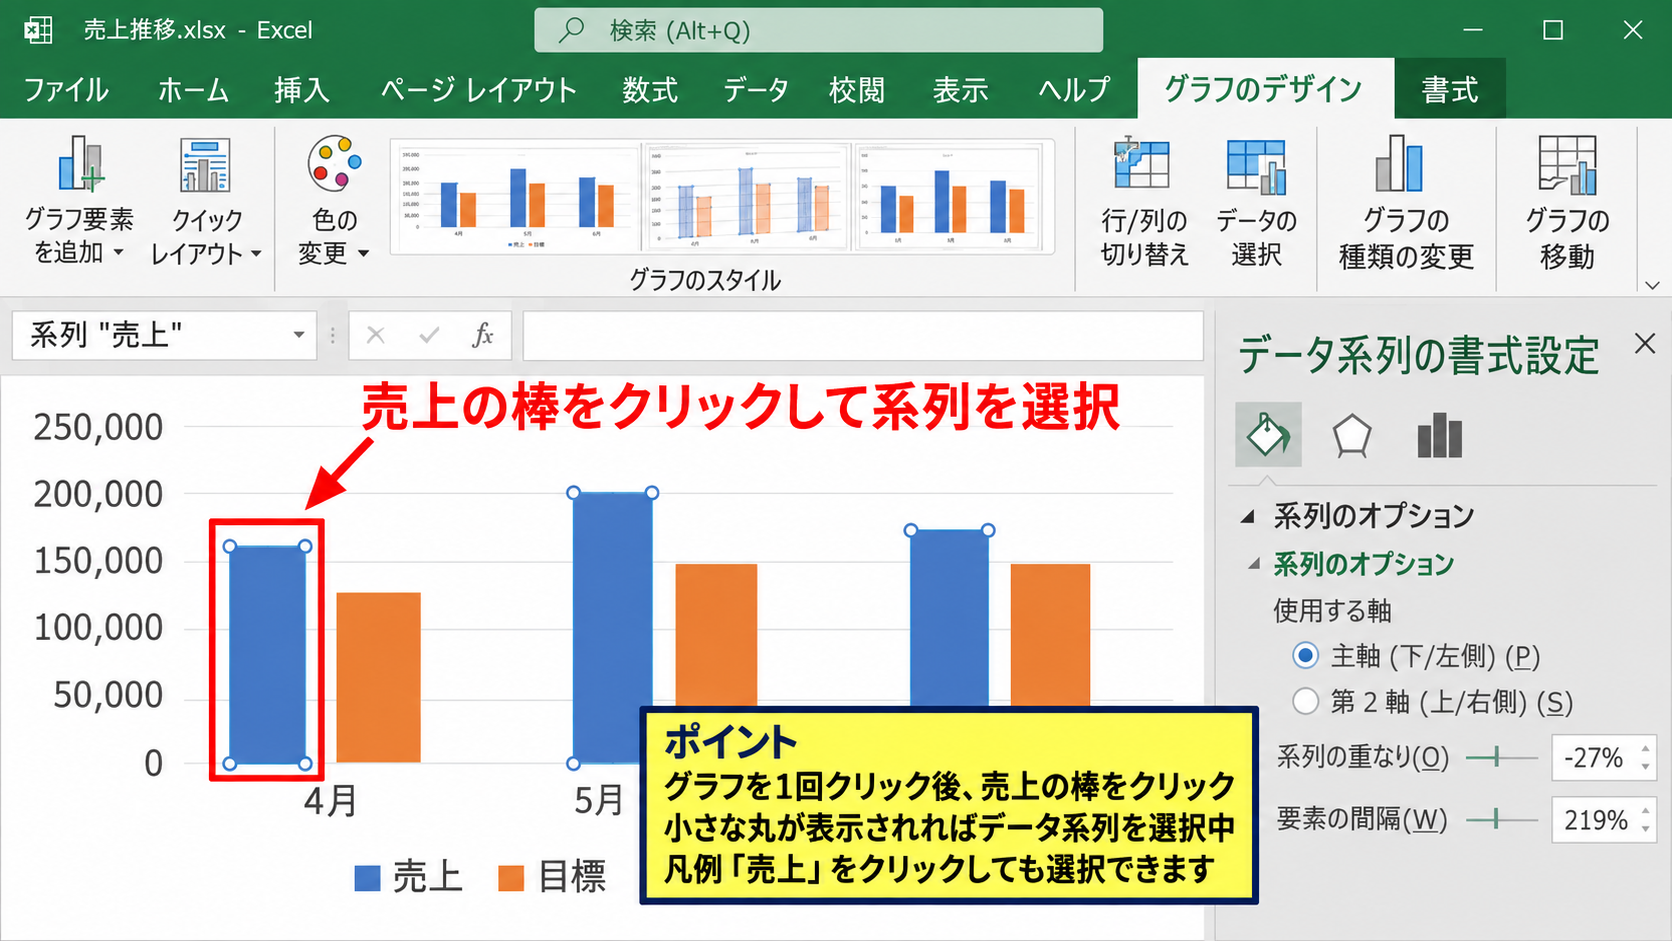Open the 書式 tab
Viewport: 1672px width, 941px height.
(x=1450, y=90)
